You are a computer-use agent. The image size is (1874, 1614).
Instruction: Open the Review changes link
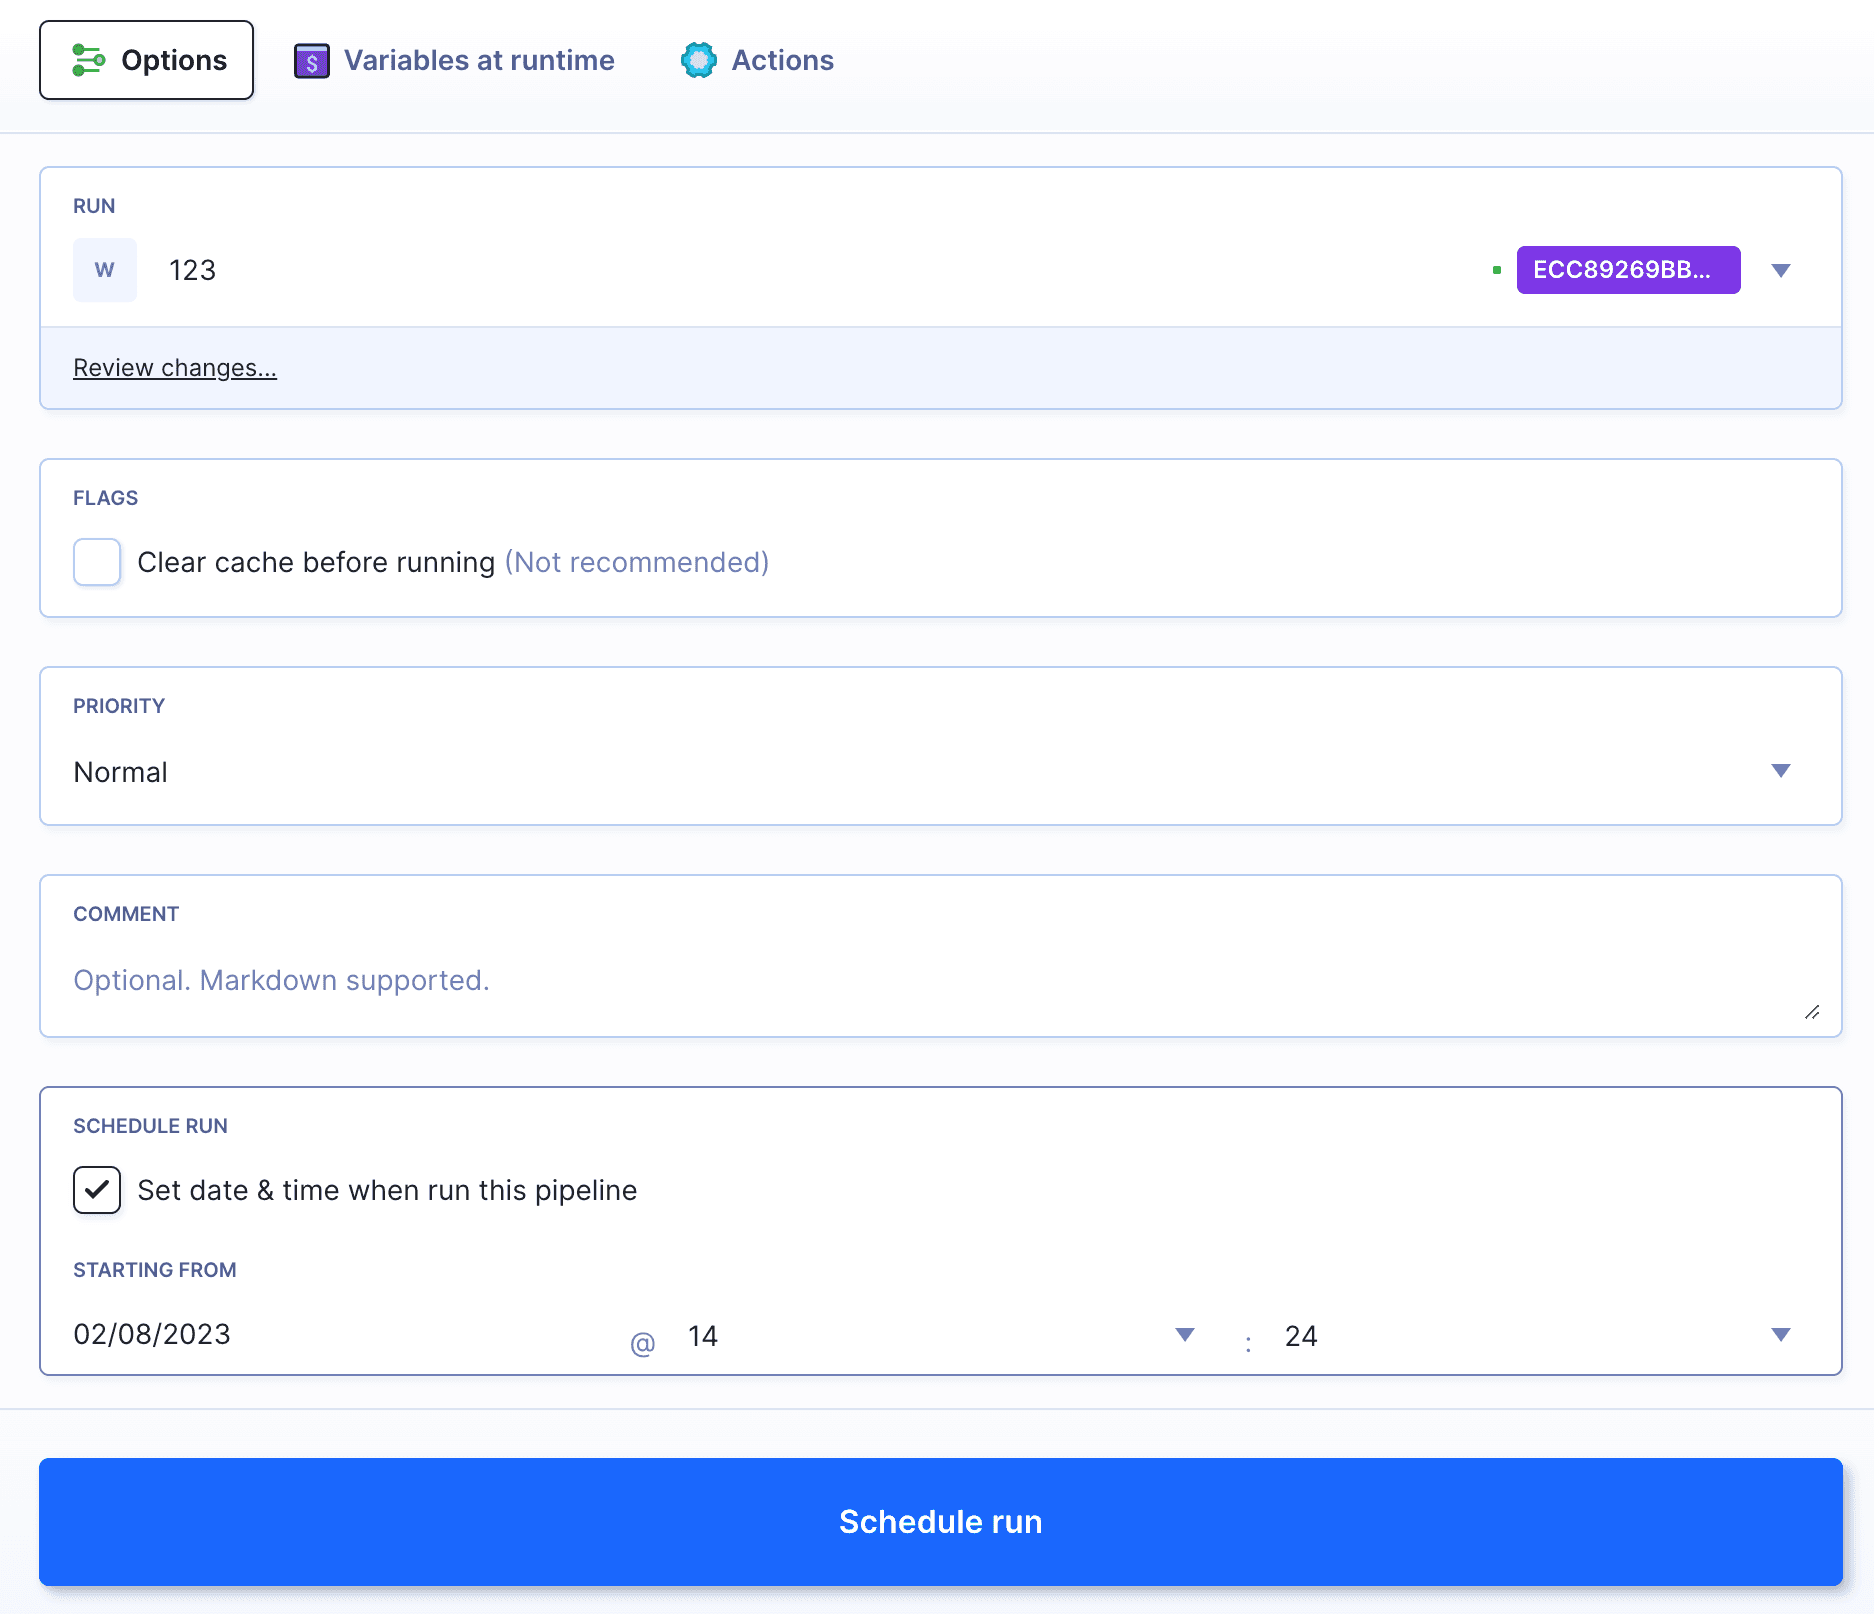coord(175,368)
